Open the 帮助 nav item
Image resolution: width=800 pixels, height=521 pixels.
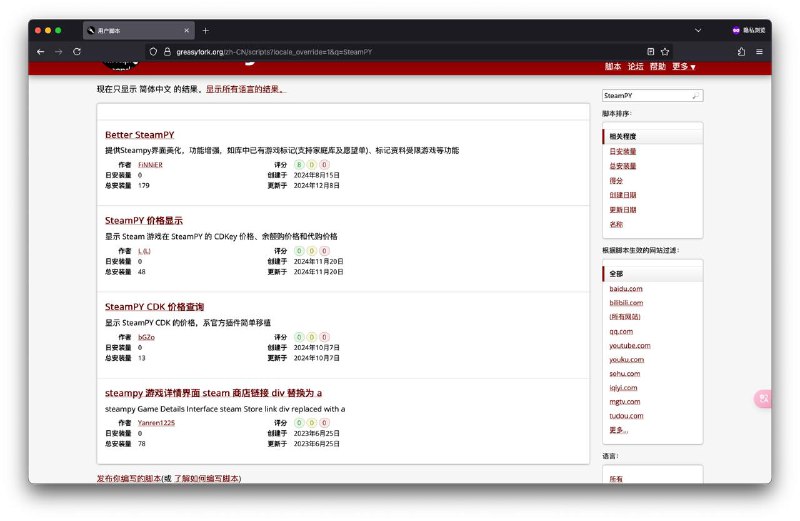click(657, 67)
